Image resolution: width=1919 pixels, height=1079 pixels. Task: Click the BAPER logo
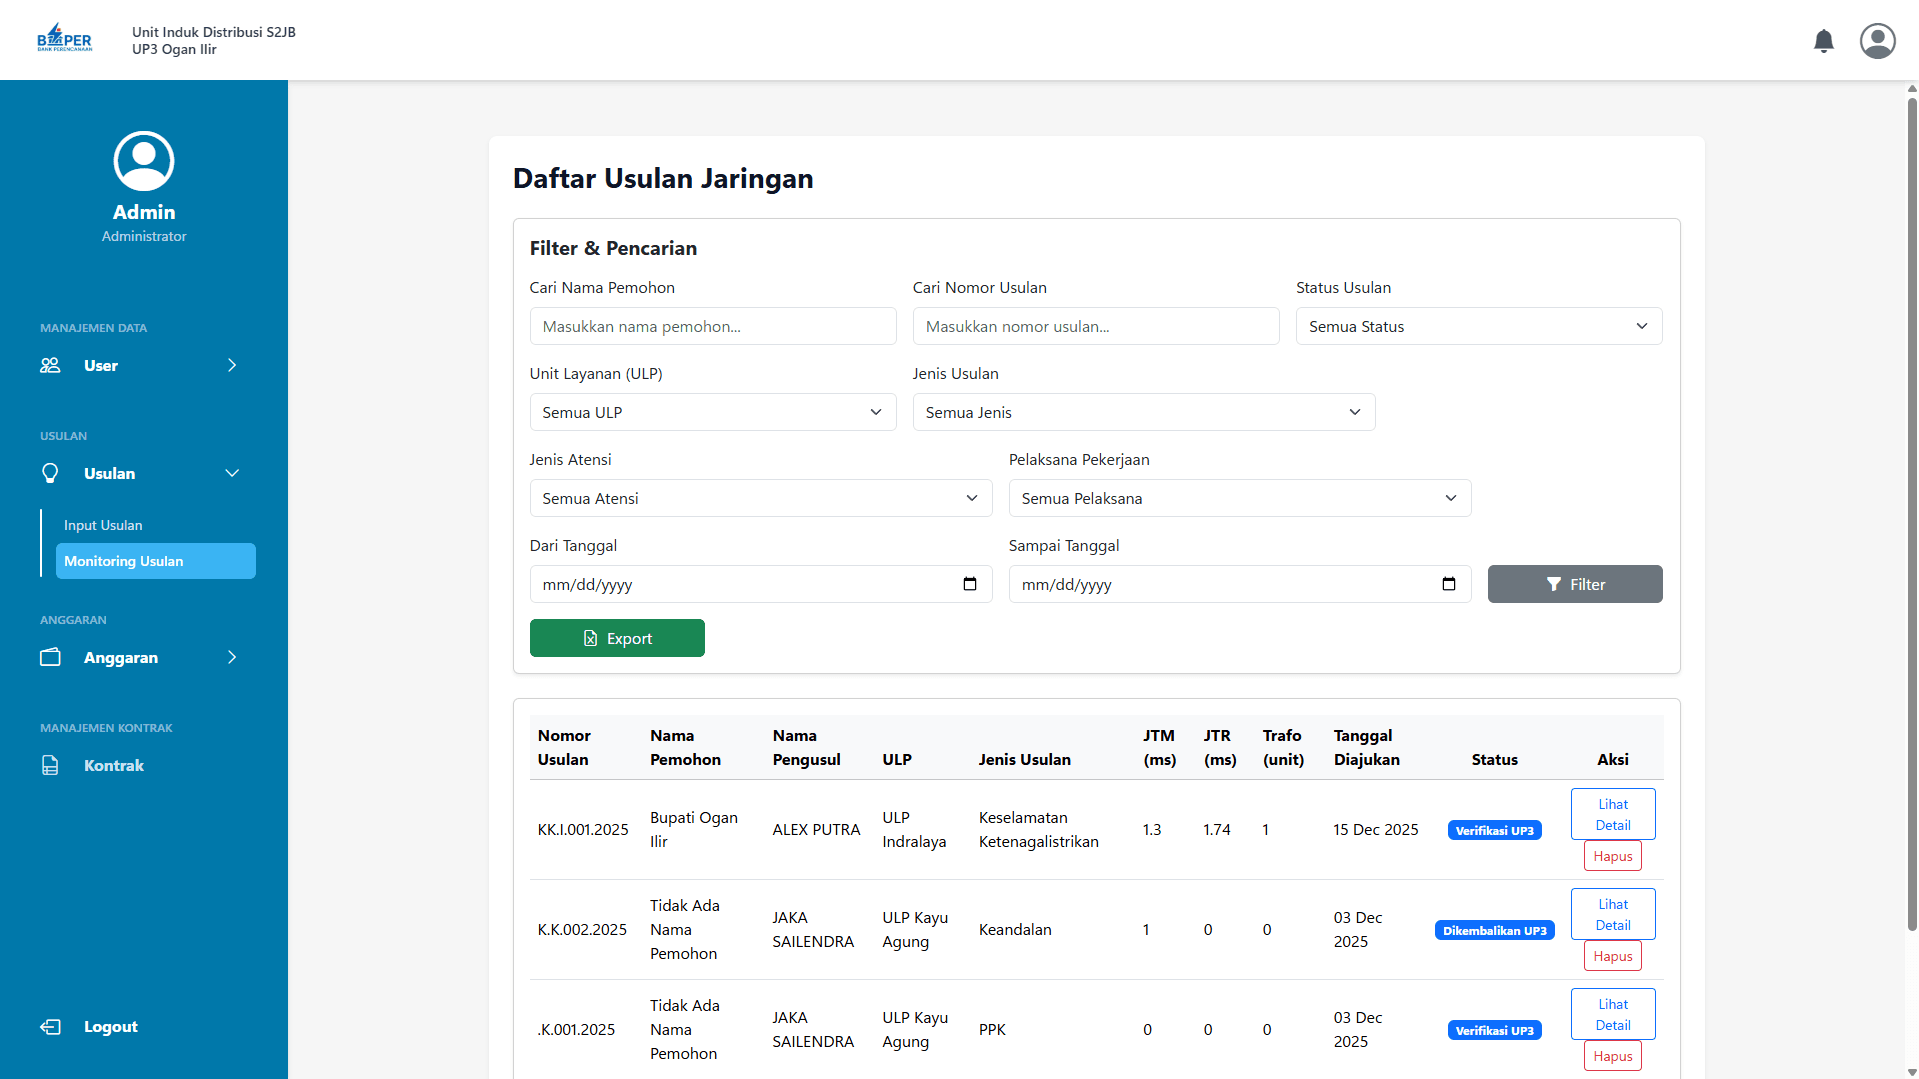[x=65, y=38]
